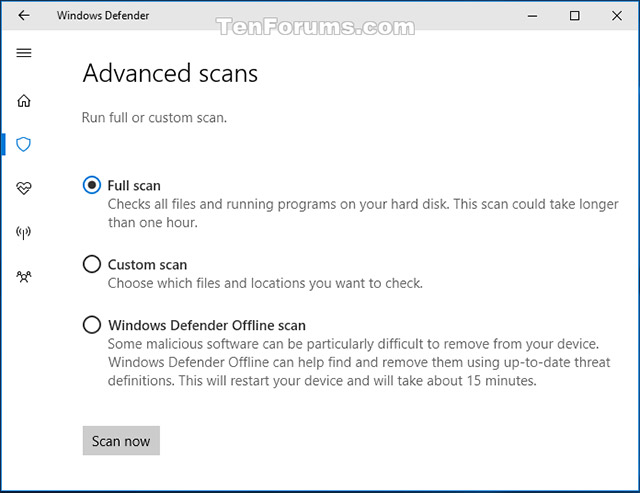Screen dimensions: 640x493
Task: Open Family options people icon
Action: point(24,276)
